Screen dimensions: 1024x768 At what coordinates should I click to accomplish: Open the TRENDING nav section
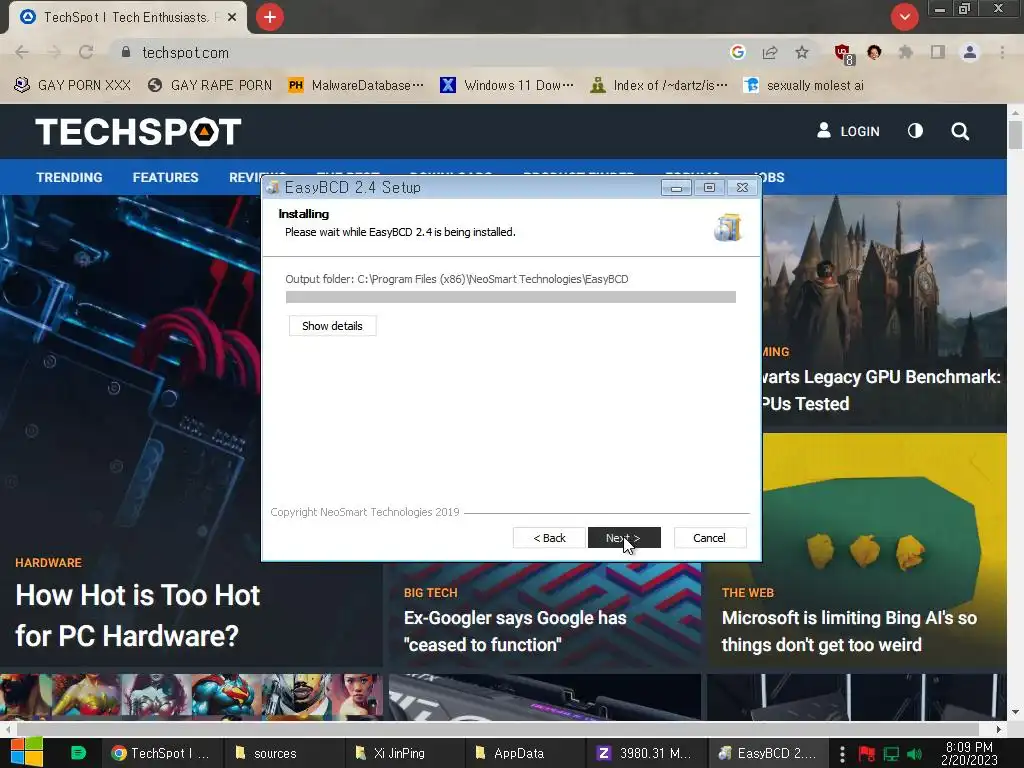tap(69, 178)
